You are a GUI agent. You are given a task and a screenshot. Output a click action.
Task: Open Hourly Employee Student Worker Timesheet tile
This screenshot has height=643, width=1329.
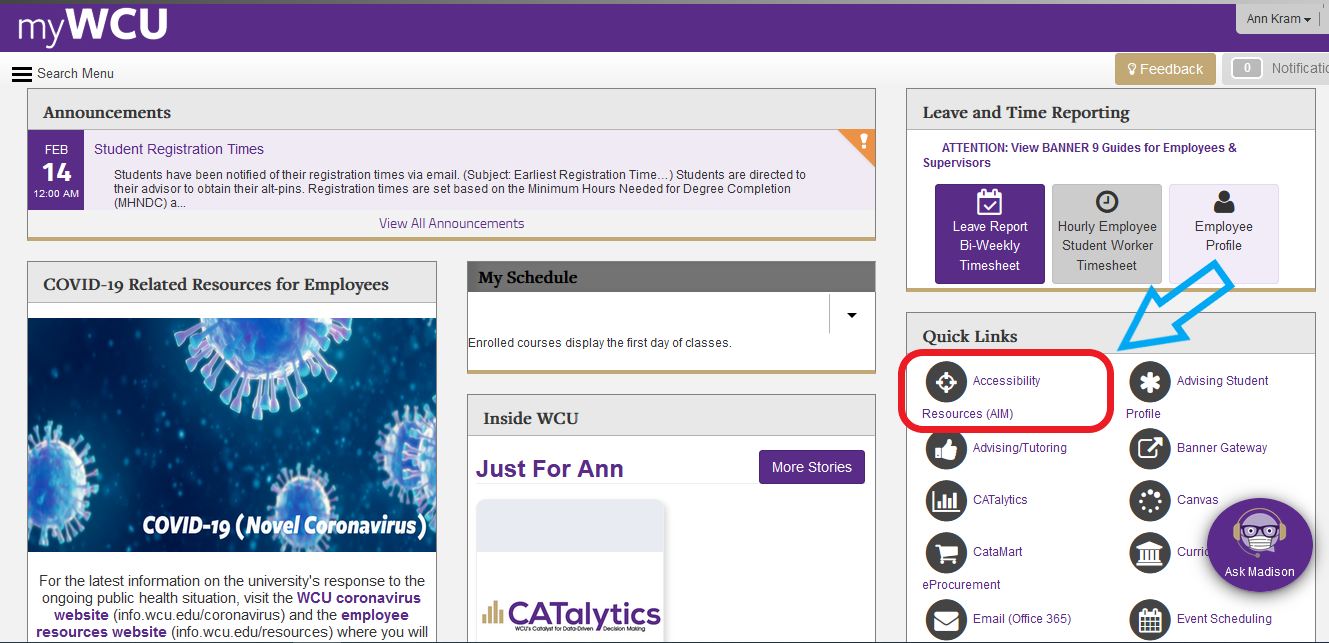(1107, 234)
